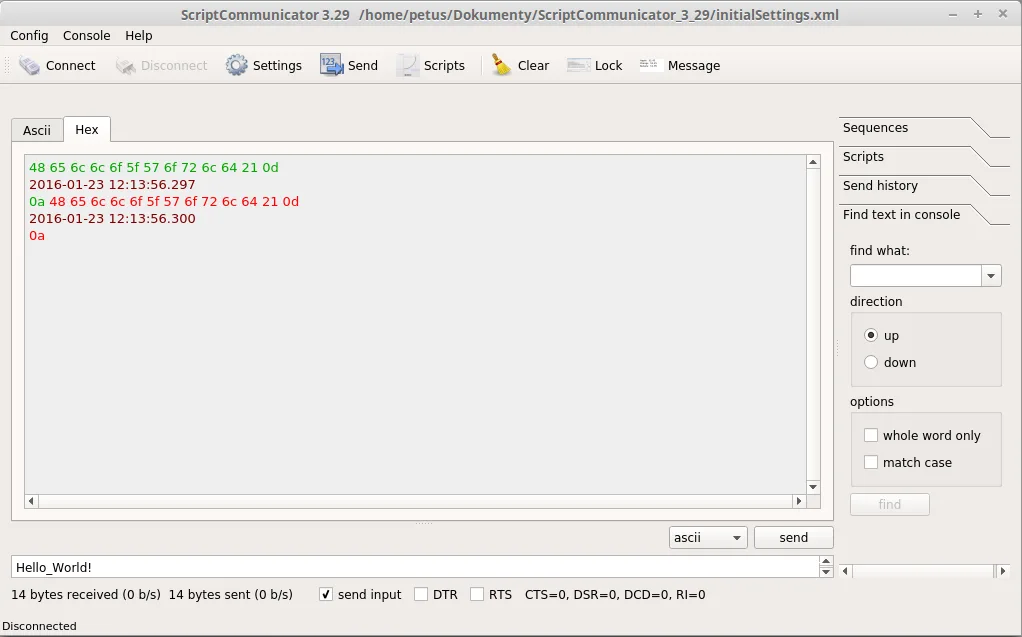Open the Config menu
1022x637 pixels.
[29, 36]
